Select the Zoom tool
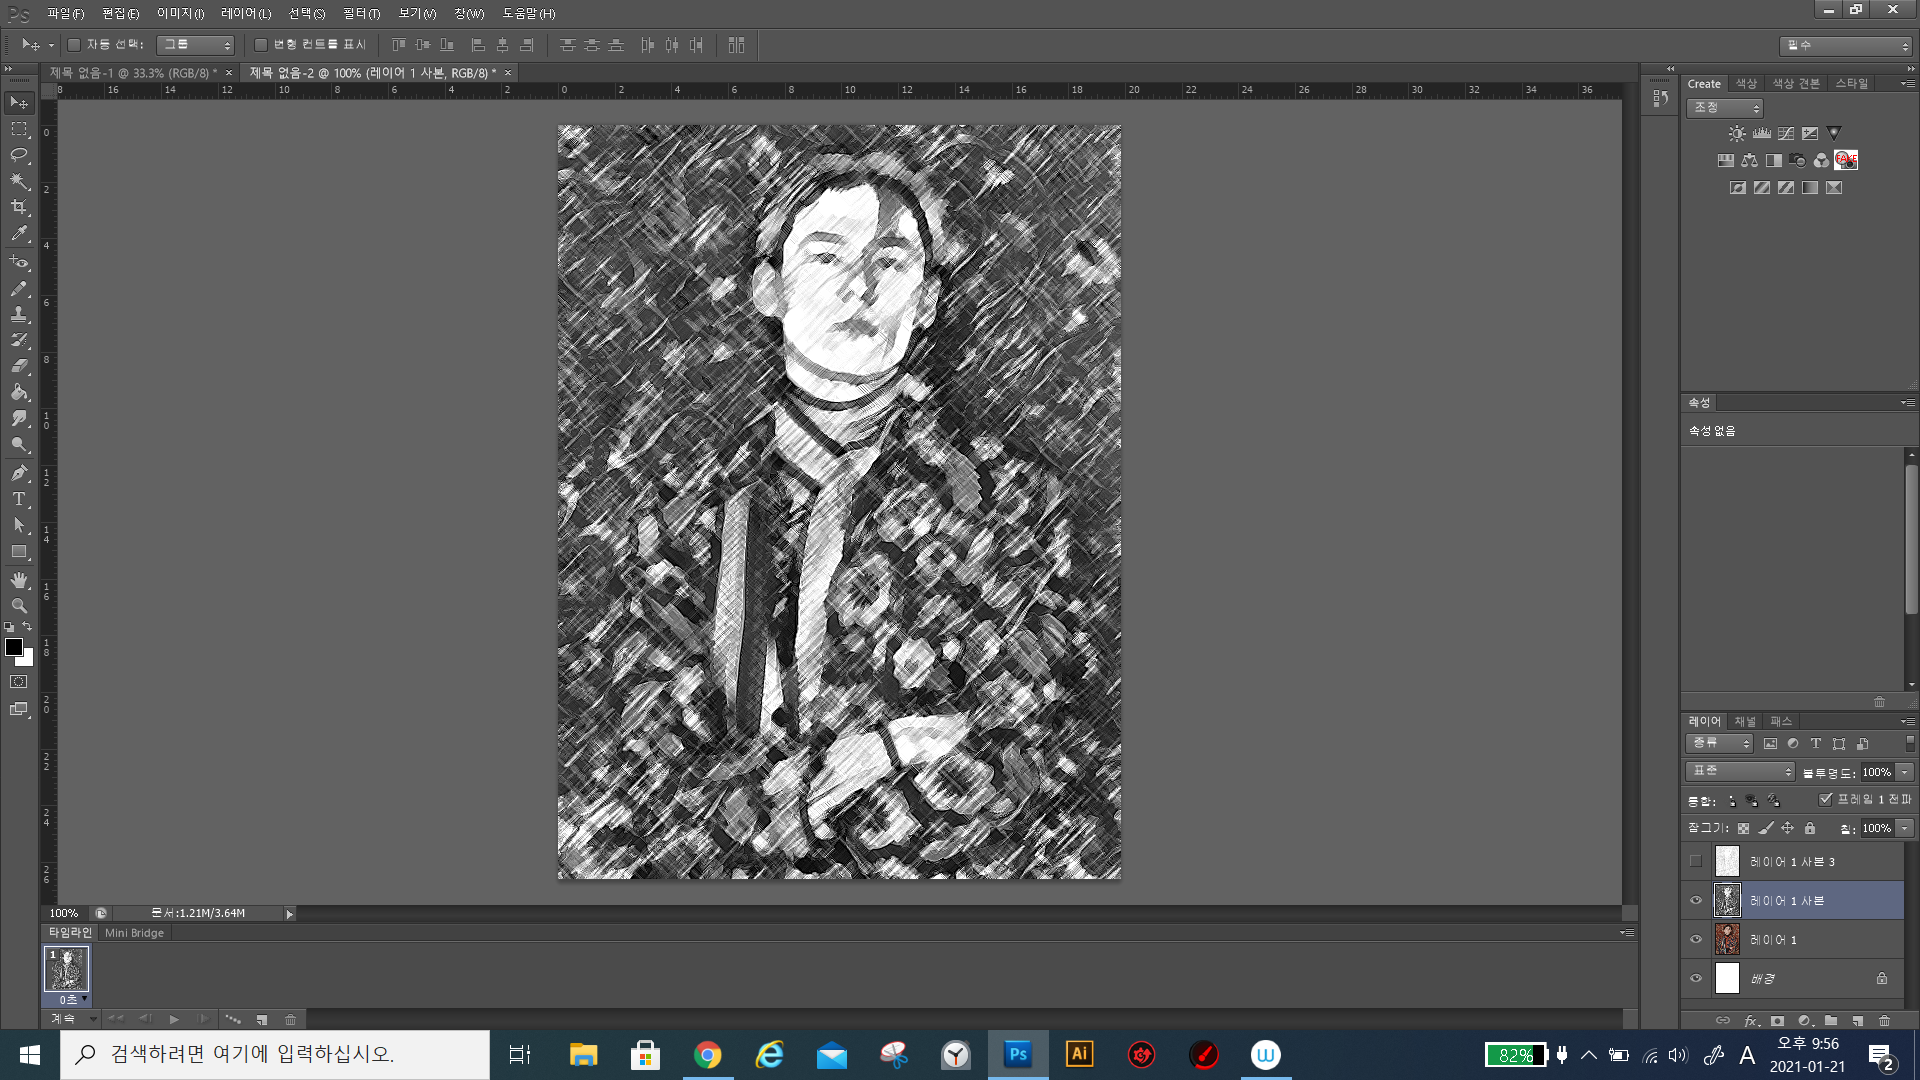The image size is (1920, 1080). click(x=19, y=606)
